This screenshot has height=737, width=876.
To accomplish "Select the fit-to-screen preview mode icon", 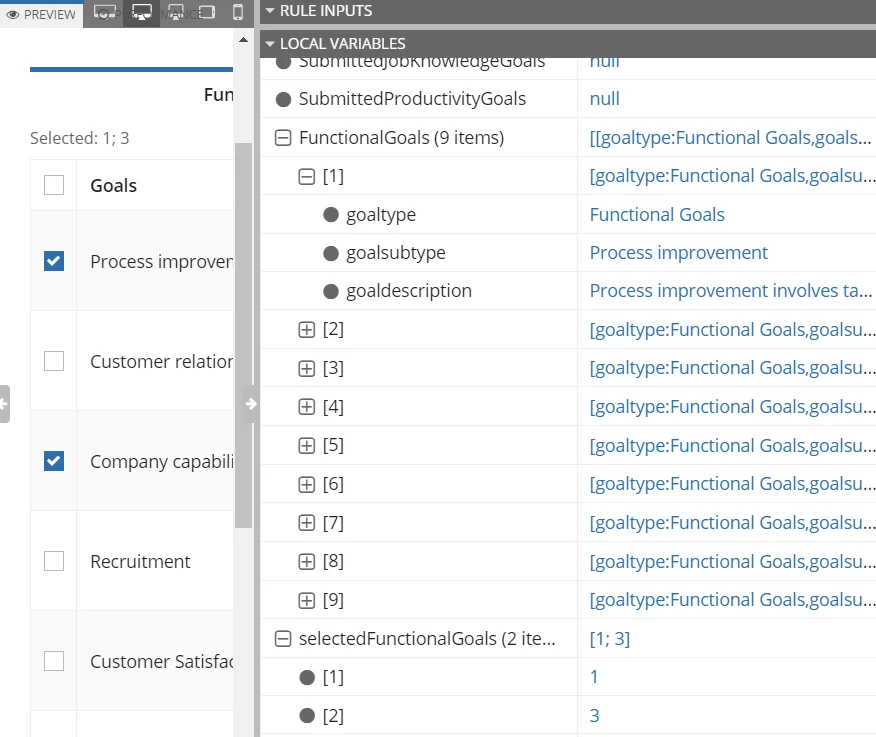I will [x=104, y=12].
